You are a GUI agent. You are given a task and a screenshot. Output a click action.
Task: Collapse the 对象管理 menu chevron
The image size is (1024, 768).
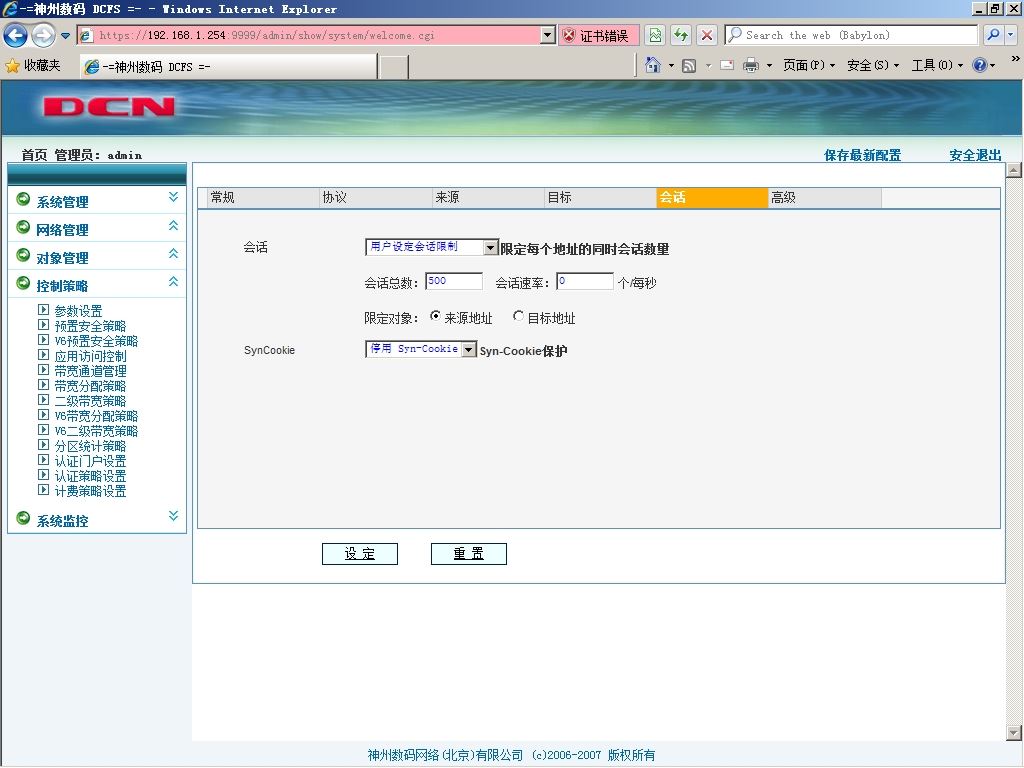pyautogui.click(x=173, y=253)
